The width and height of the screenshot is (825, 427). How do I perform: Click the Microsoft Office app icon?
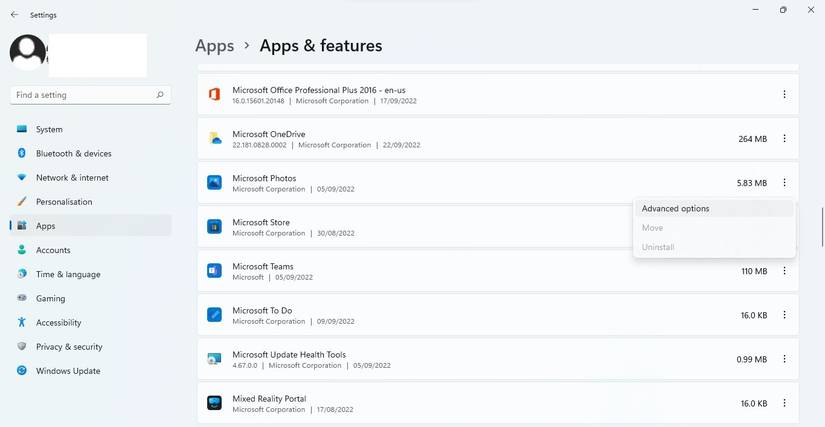[x=214, y=94]
